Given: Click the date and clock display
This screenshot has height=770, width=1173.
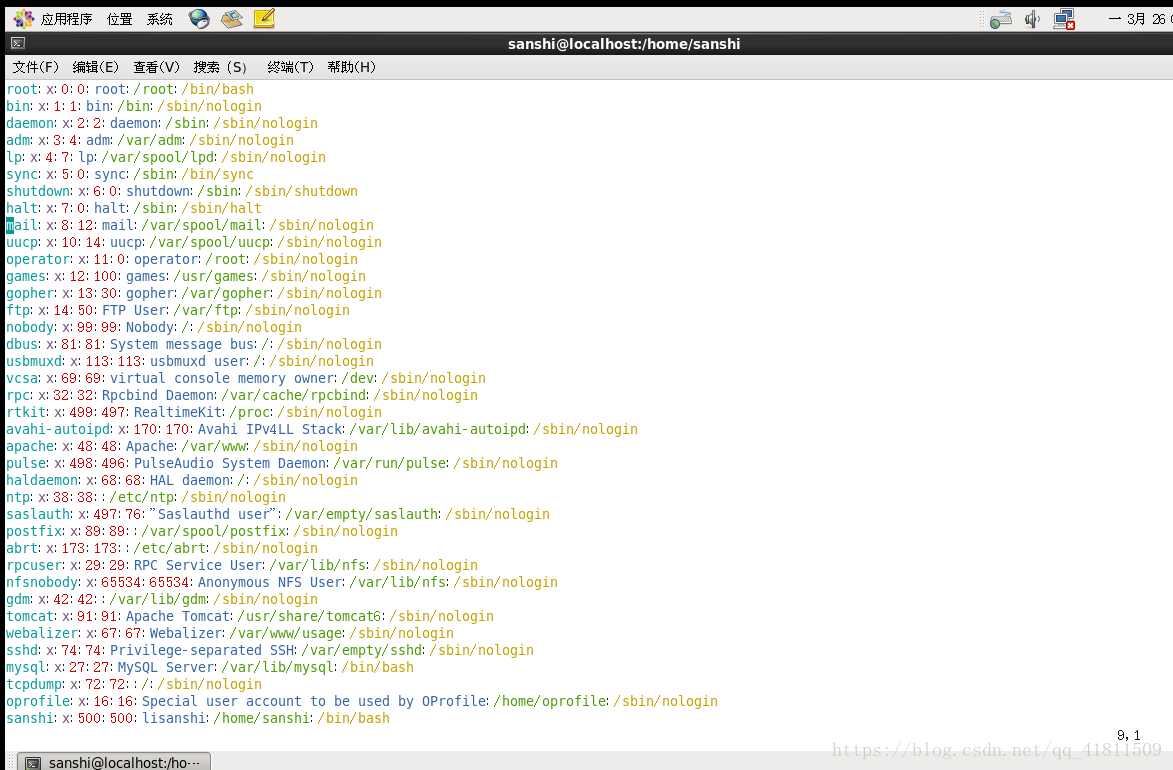Looking at the screenshot, I should pyautogui.click(x=1139, y=19).
